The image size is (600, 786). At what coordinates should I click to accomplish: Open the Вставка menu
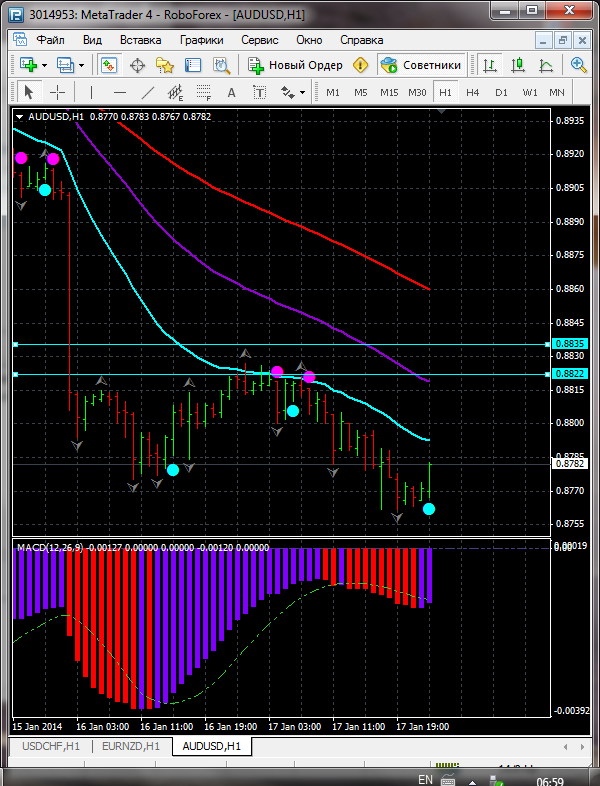pos(140,40)
